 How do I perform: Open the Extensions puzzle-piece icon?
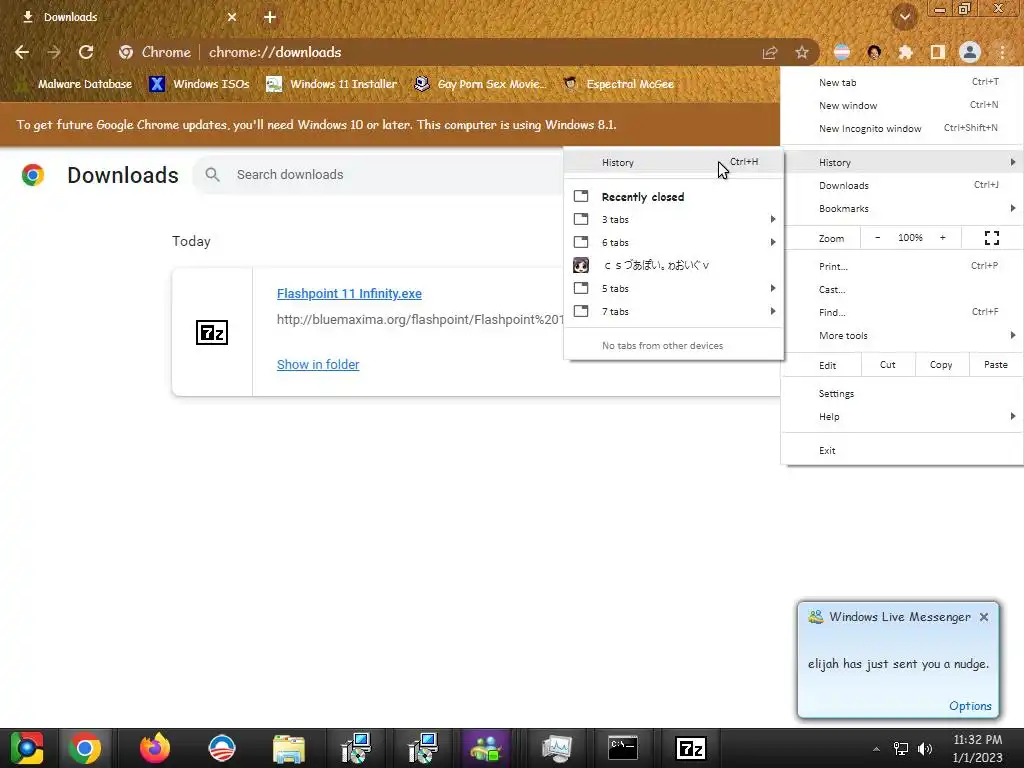(x=905, y=52)
